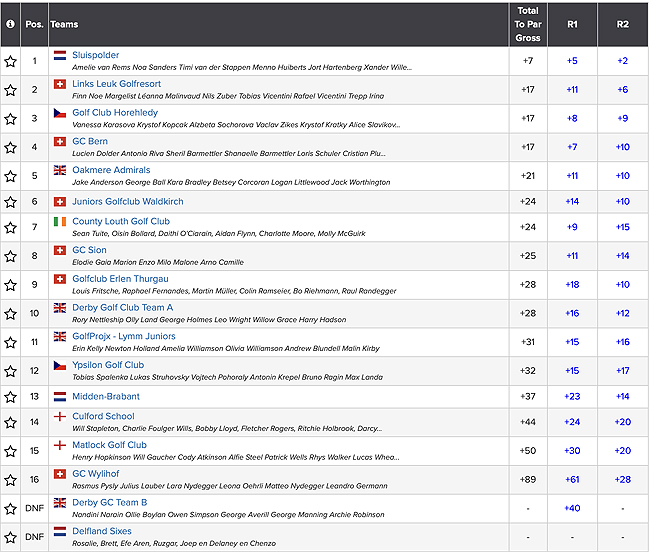Open the Midden-Brabant team link
The height and width of the screenshot is (552, 650).
pyautogui.click(x=106, y=396)
